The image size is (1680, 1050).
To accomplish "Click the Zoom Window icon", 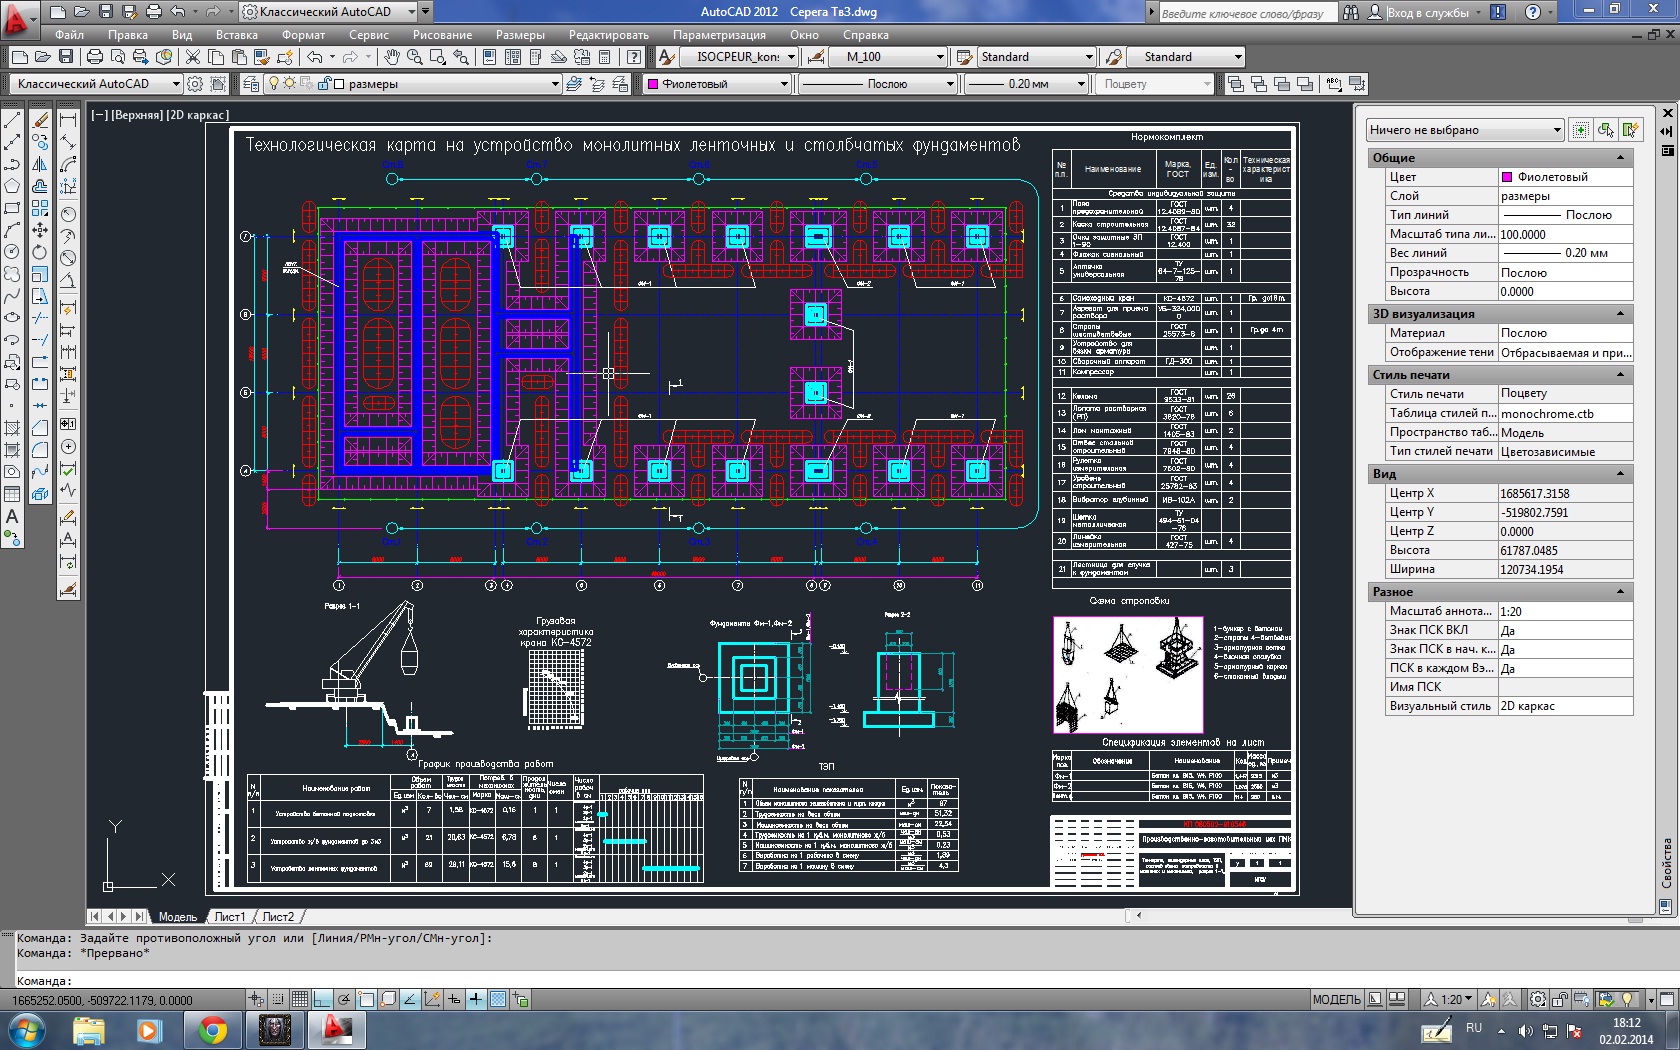I will pyautogui.click(x=438, y=57).
